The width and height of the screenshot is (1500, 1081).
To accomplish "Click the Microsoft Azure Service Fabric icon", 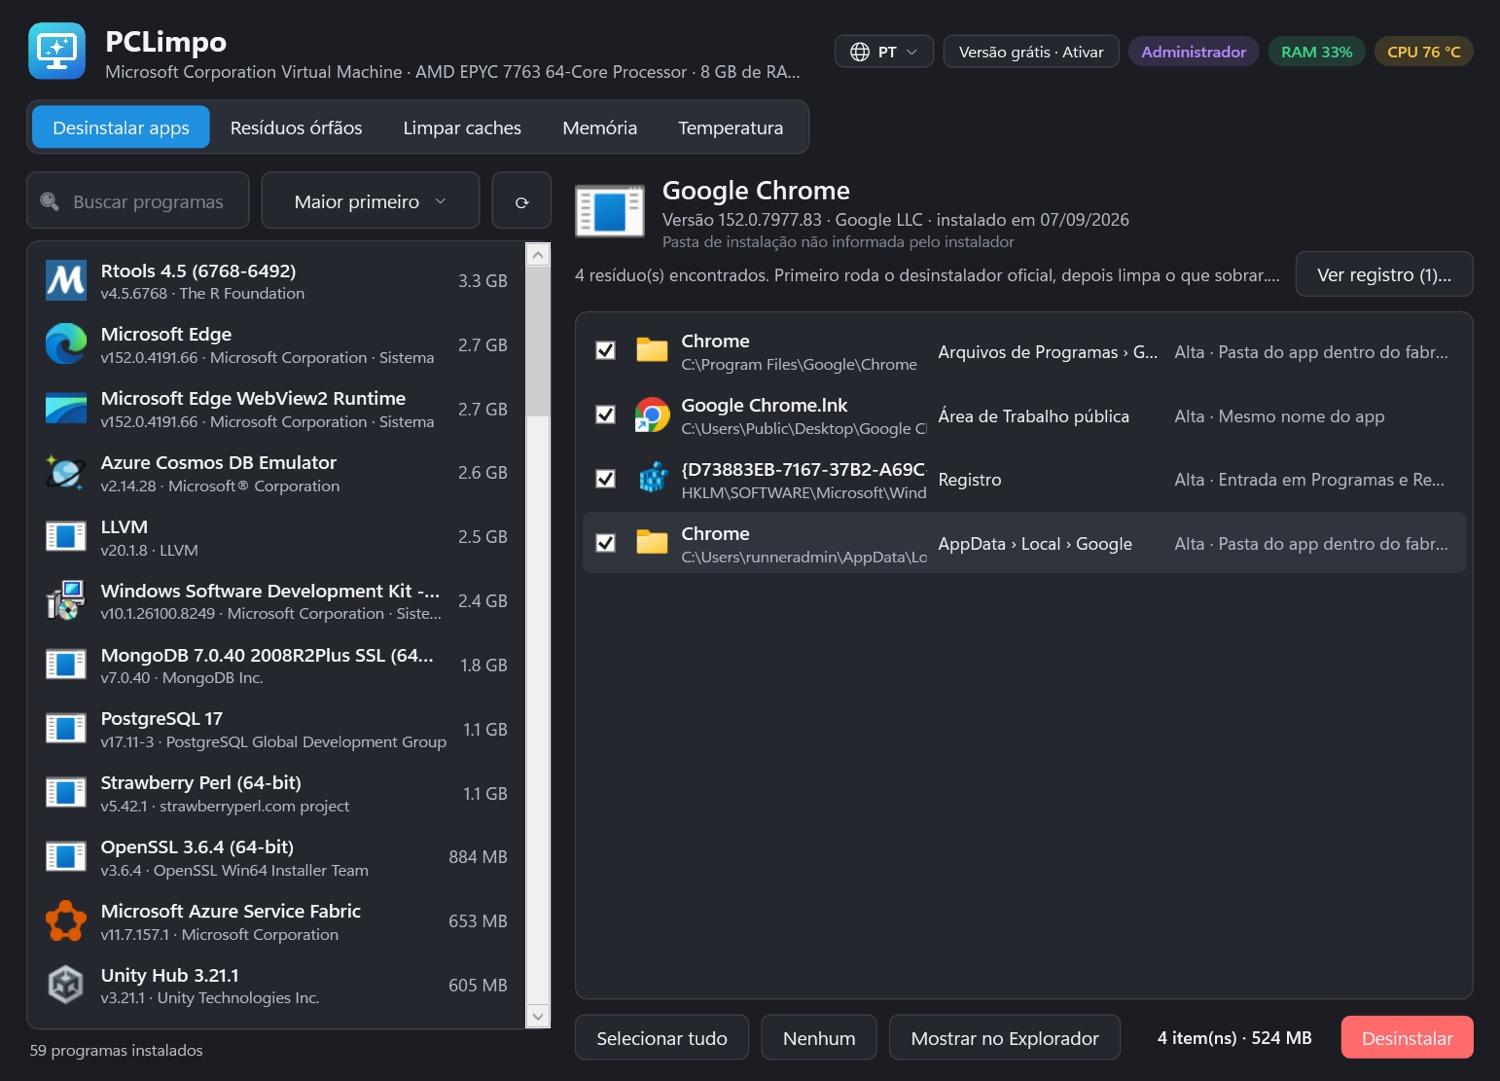I will coord(66,921).
